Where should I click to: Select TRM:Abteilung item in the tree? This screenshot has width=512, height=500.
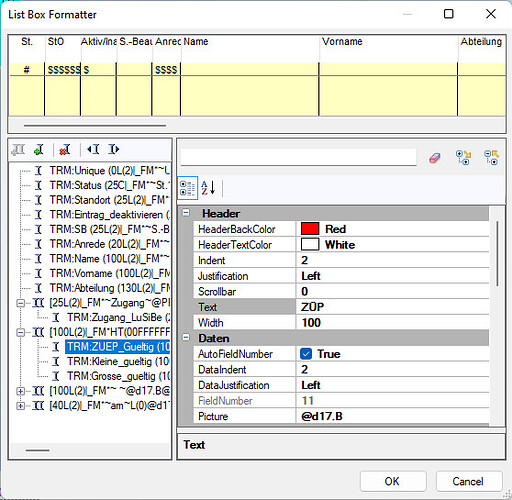pos(110,288)
